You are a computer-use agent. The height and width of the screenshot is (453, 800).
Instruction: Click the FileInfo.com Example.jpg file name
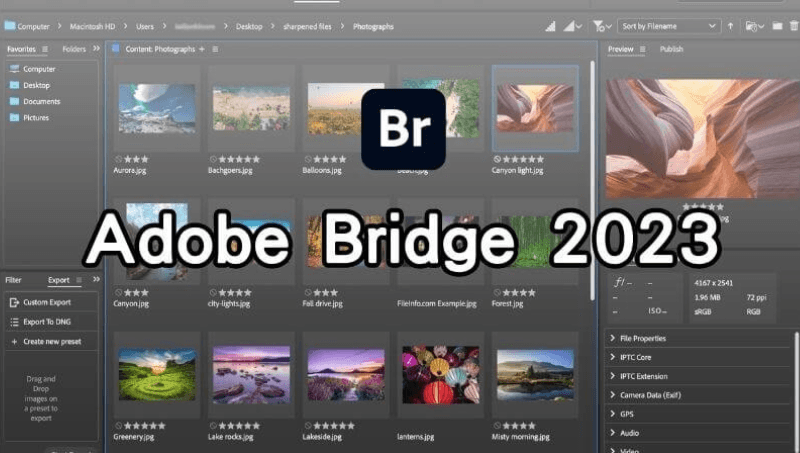click(x=437, y=304)
